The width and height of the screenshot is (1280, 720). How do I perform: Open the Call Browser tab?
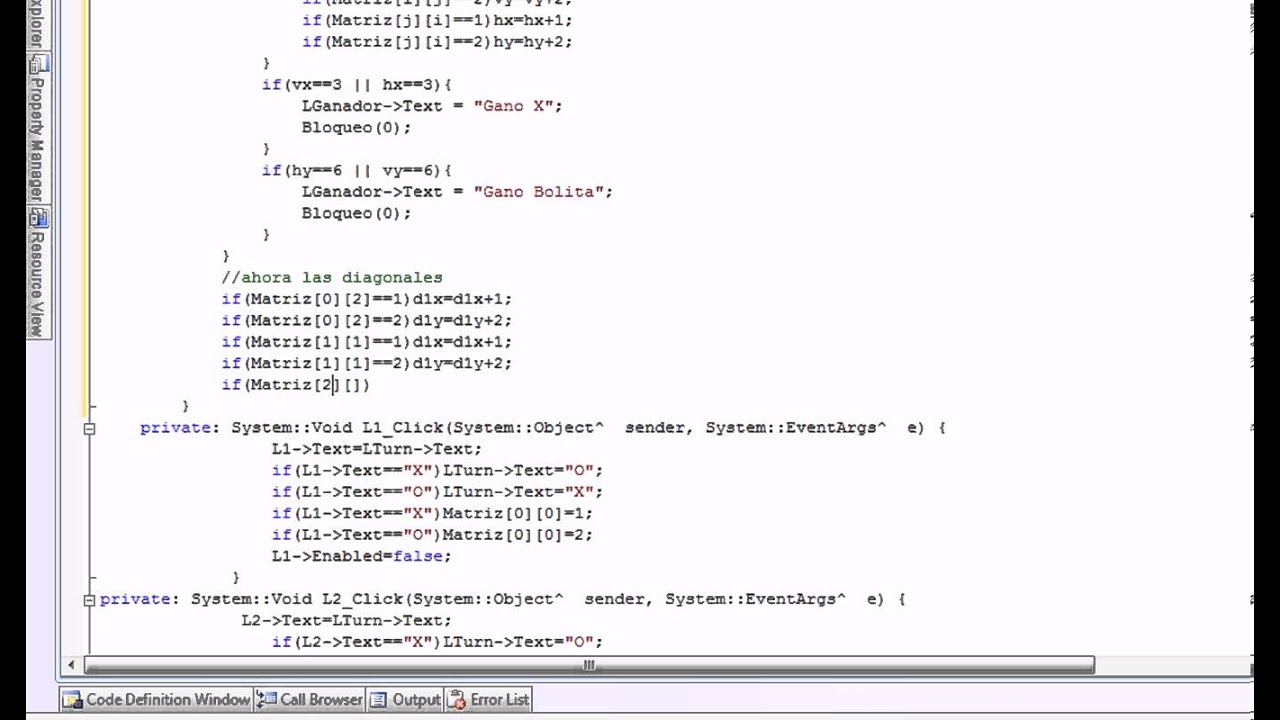(309, 699)
